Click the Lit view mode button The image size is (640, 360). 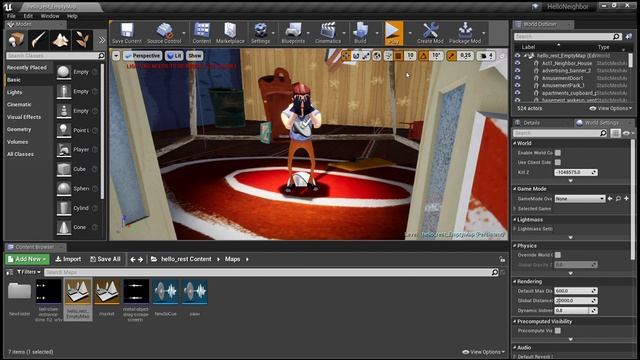tap(174, 56)
